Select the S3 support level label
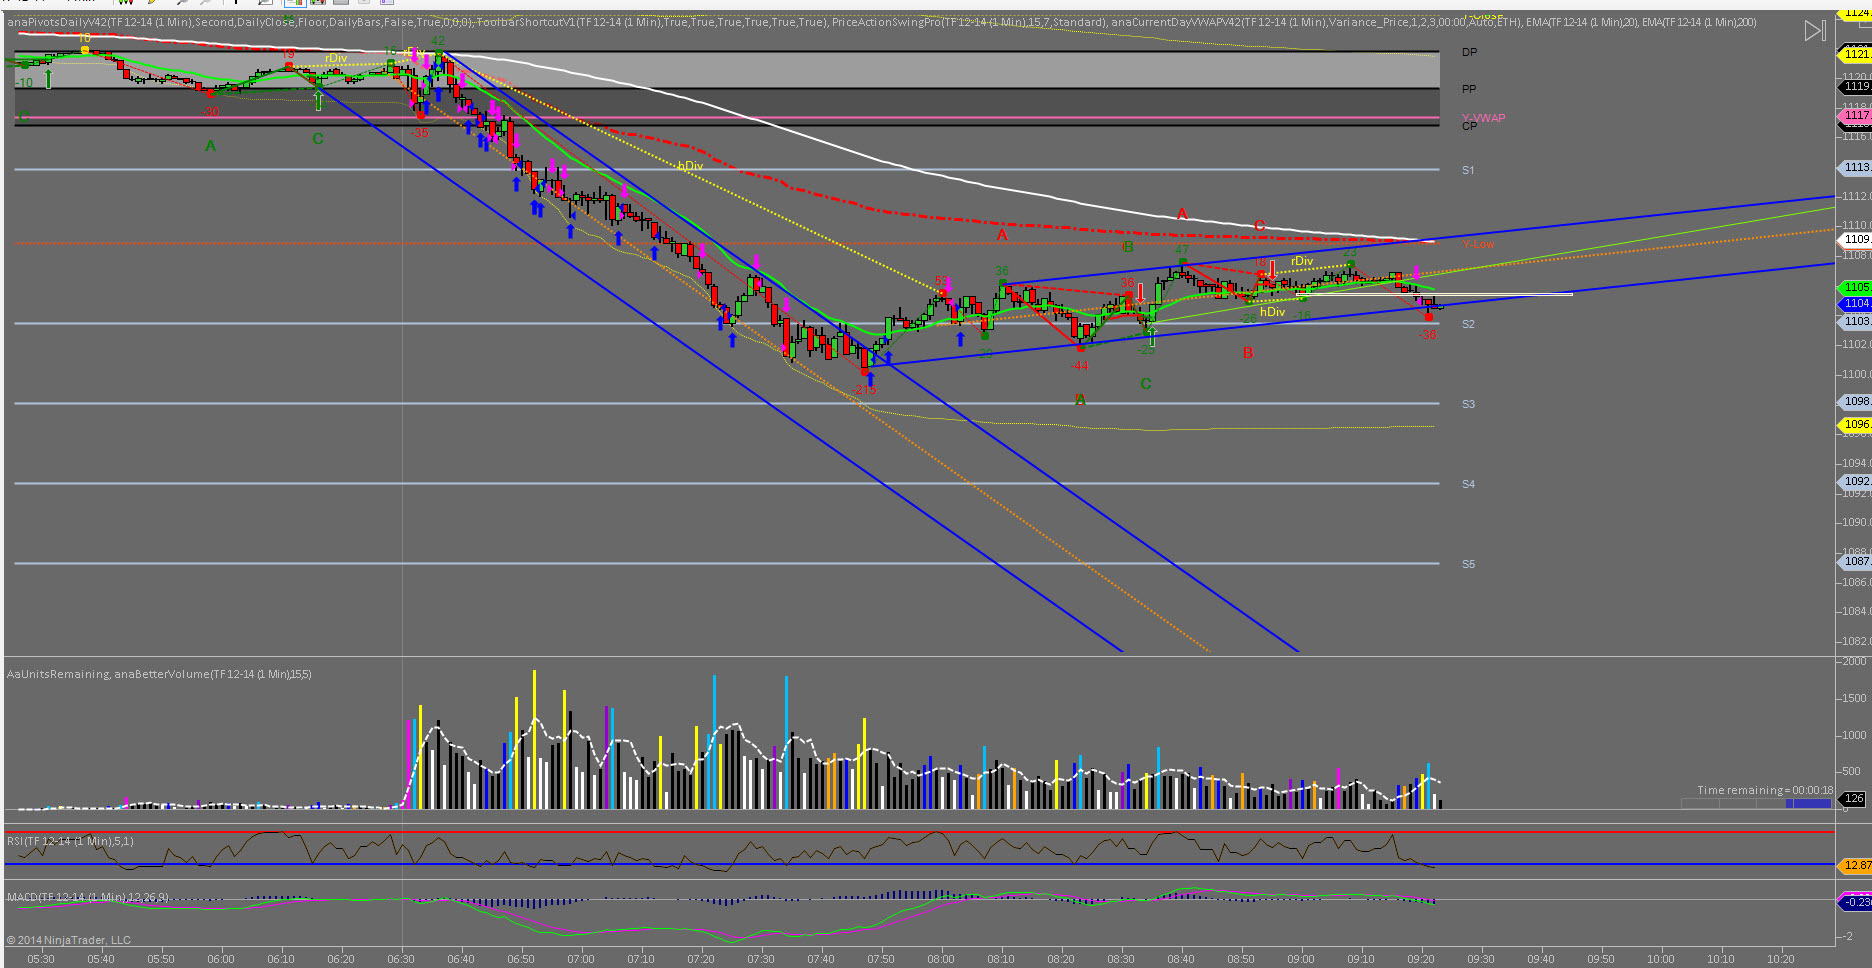The image size is (1872, 968). (x=1468, y=404)
